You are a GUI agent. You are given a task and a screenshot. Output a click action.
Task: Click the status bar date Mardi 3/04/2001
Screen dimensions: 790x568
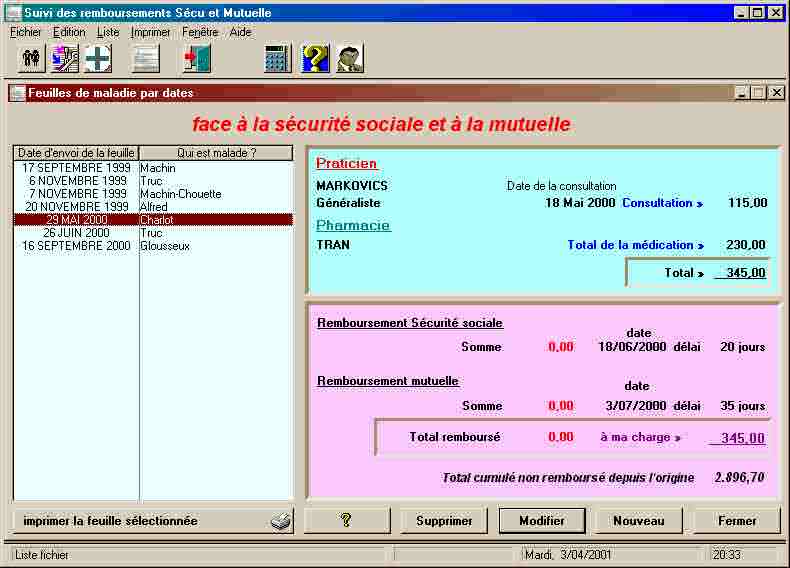tap(568, 555)
